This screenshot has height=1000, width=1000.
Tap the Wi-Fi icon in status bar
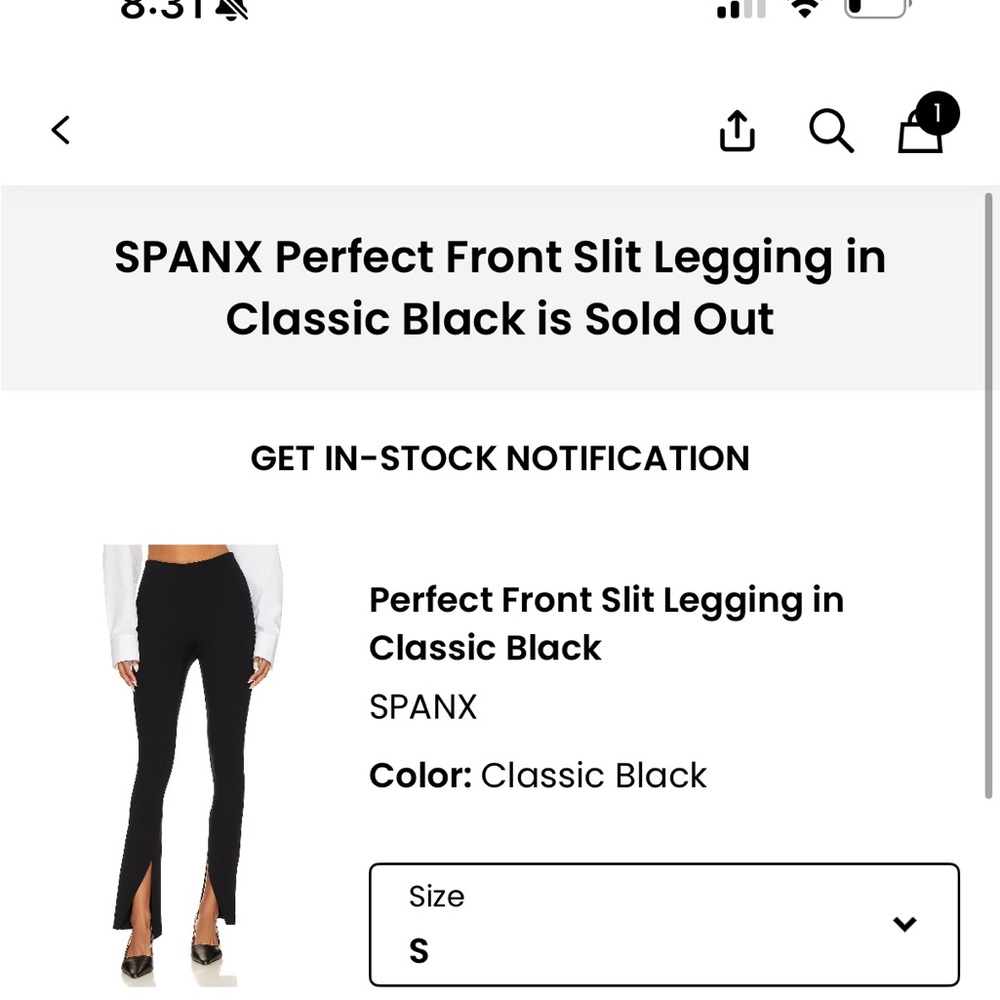coord(806,8)
